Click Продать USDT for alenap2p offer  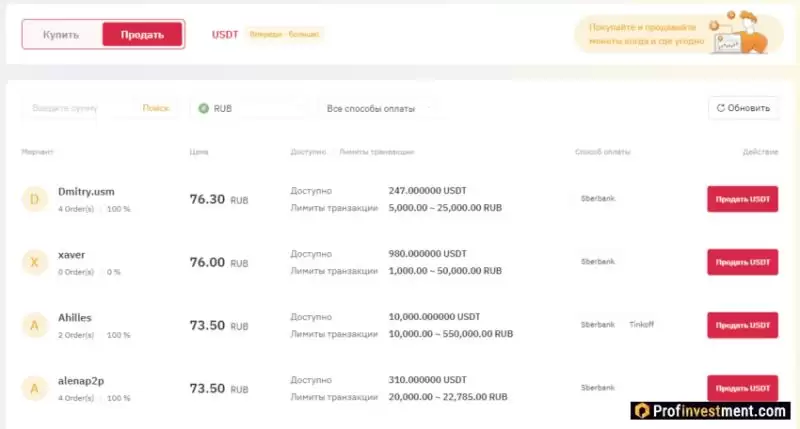[x=742, y=388]
